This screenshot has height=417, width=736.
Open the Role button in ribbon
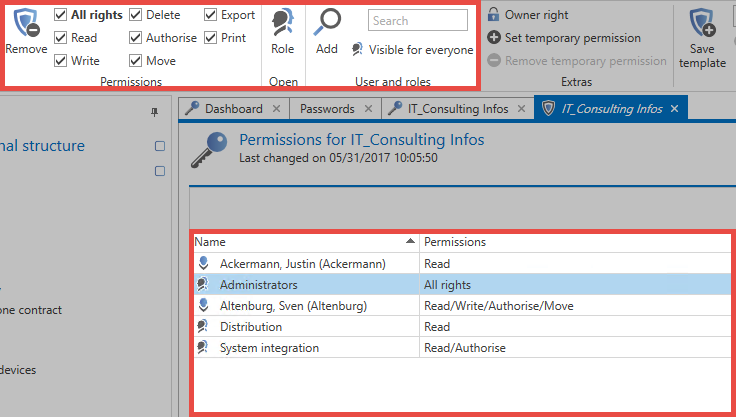click(283, 32)
